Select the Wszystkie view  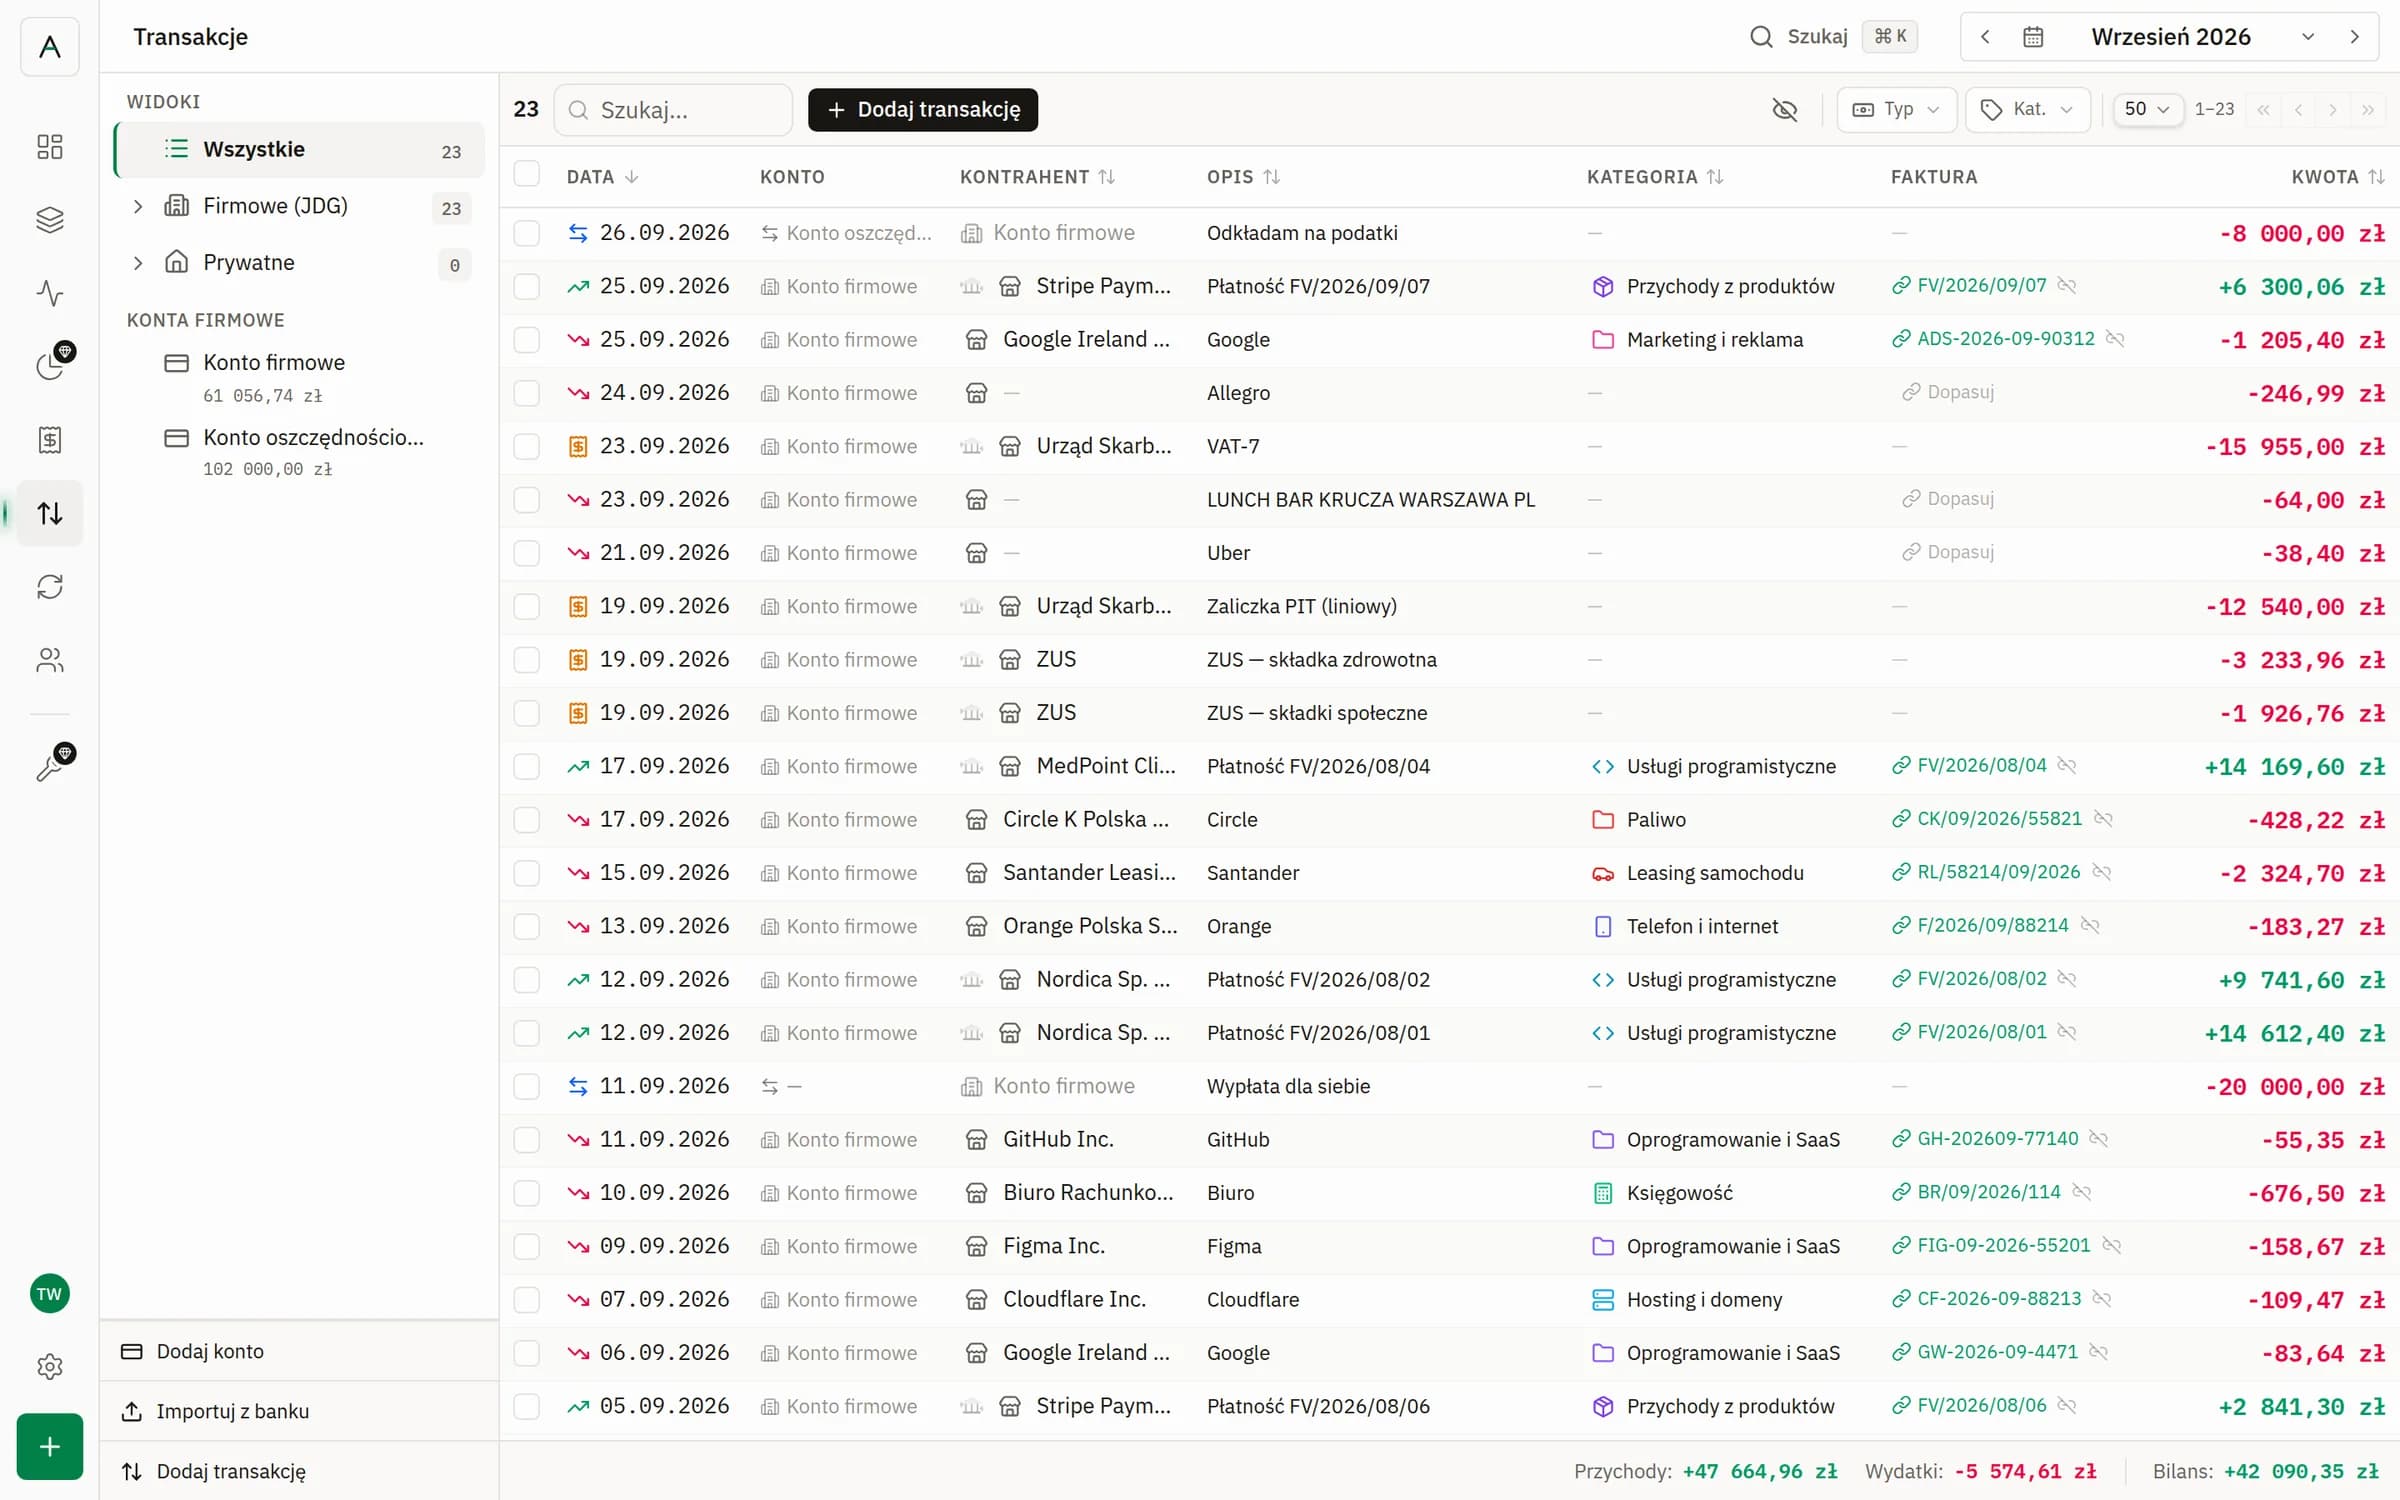(300, 150)
